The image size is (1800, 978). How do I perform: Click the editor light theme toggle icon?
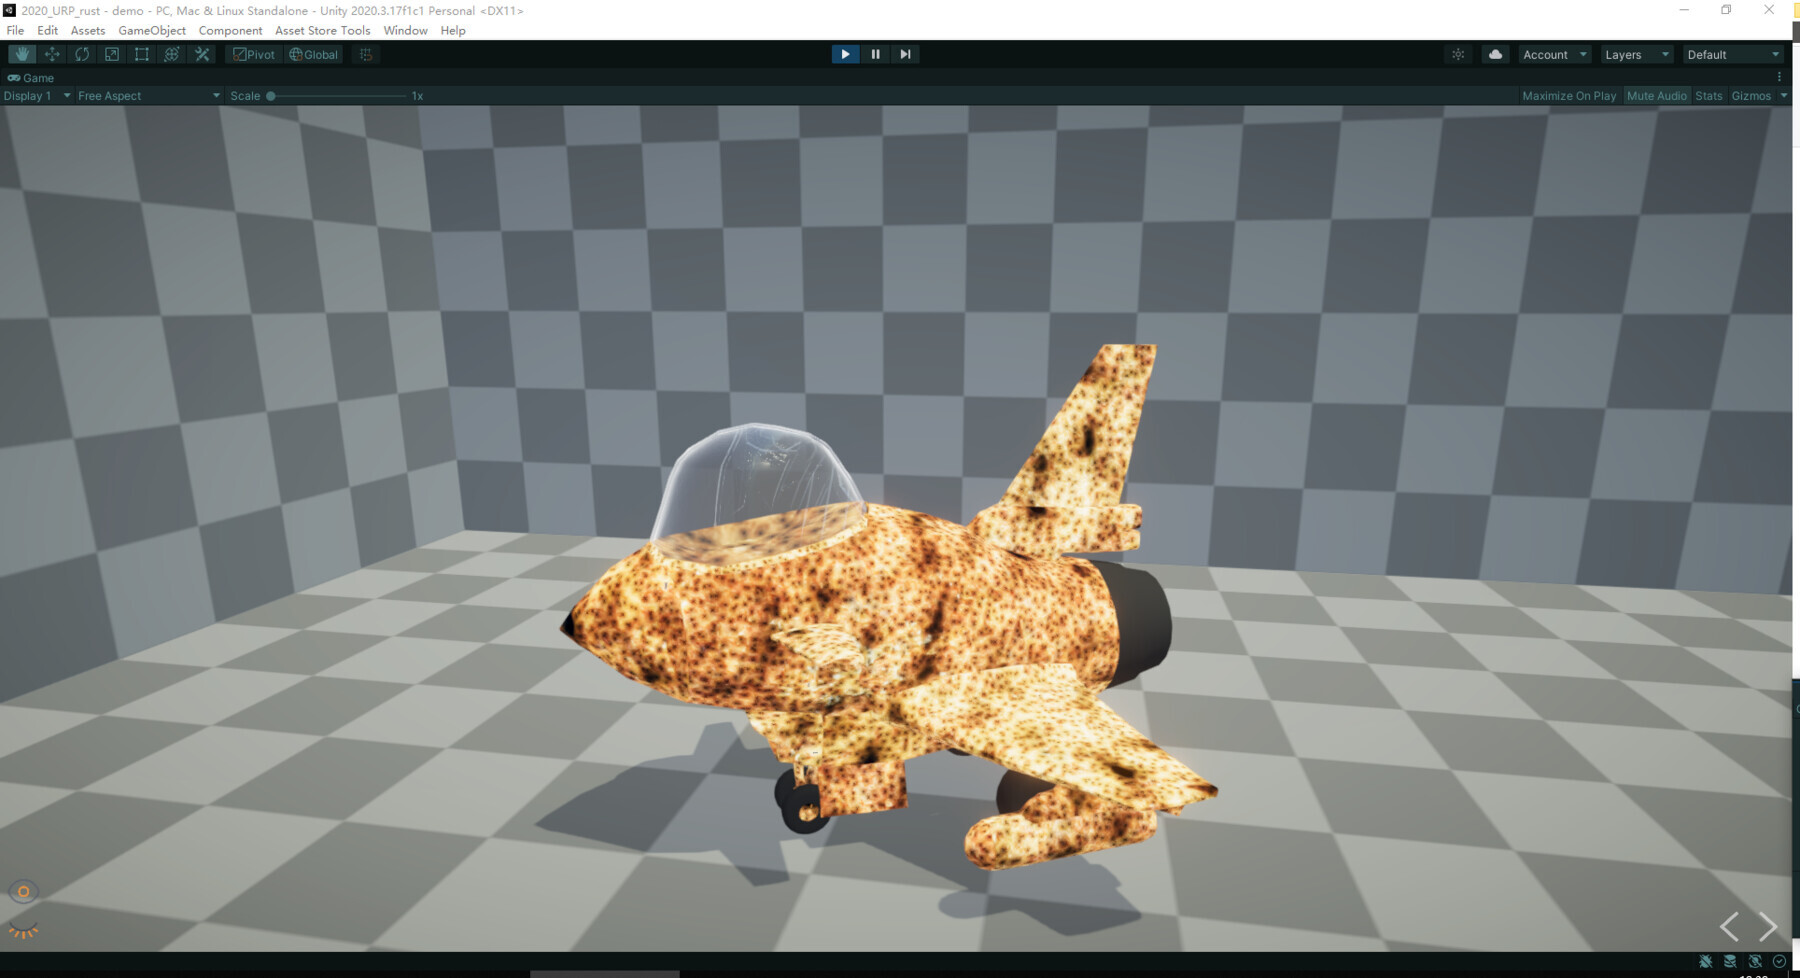(1457, 54)
